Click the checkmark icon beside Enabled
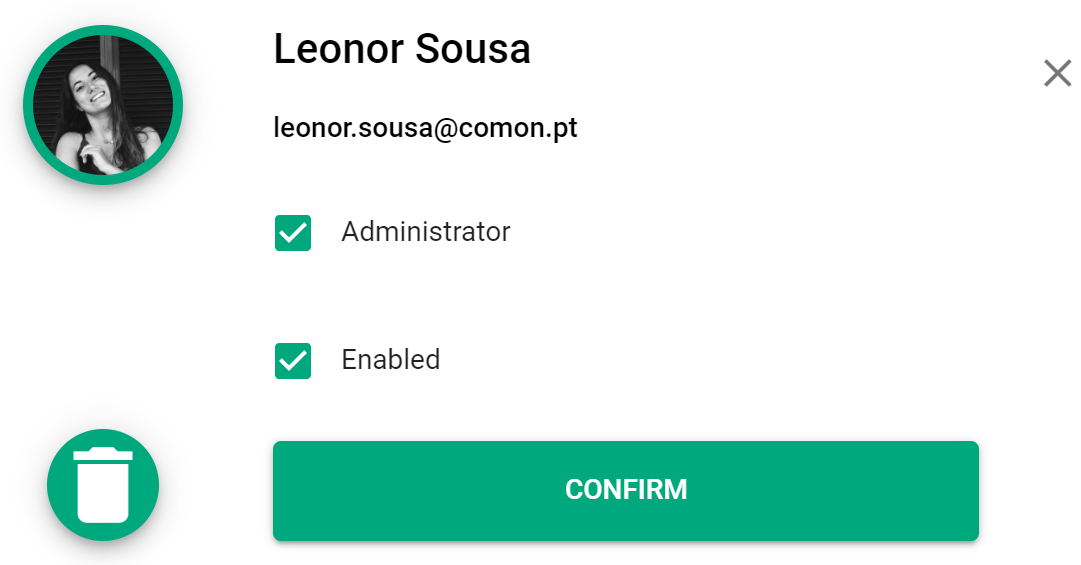1081x565 pixels. coord(293,361)
